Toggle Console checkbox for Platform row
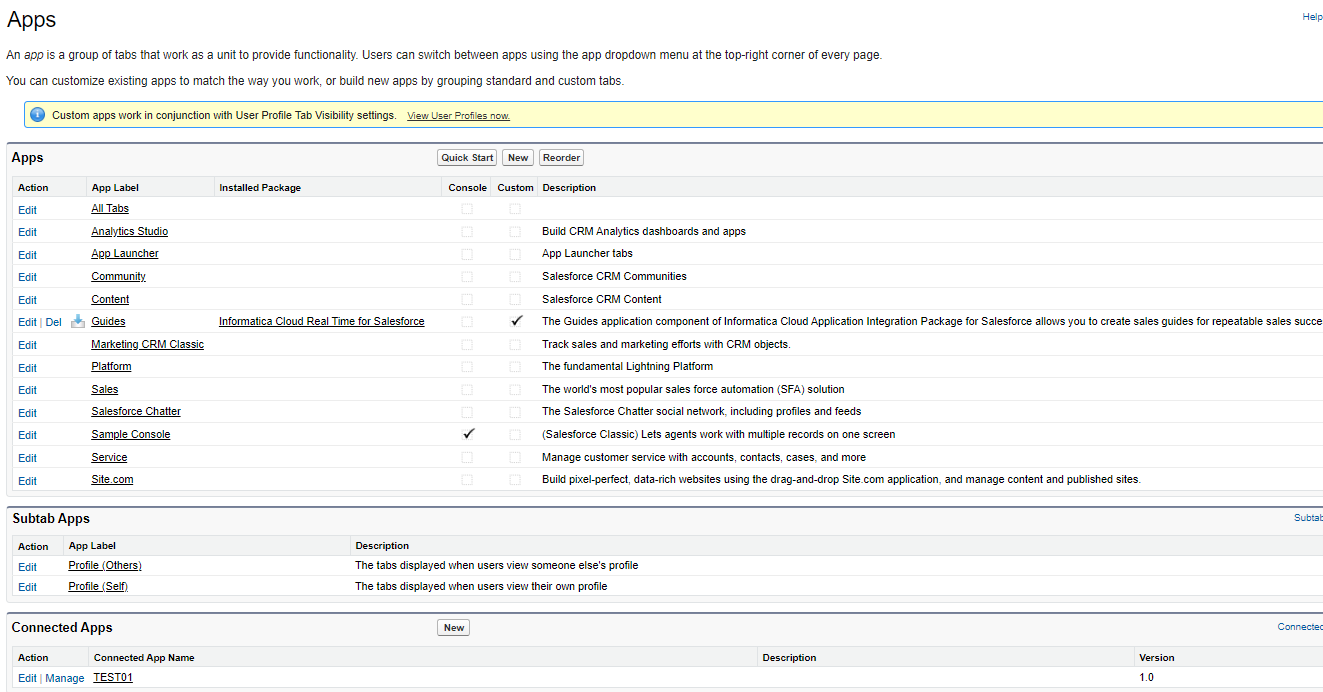 click(467, 367)
